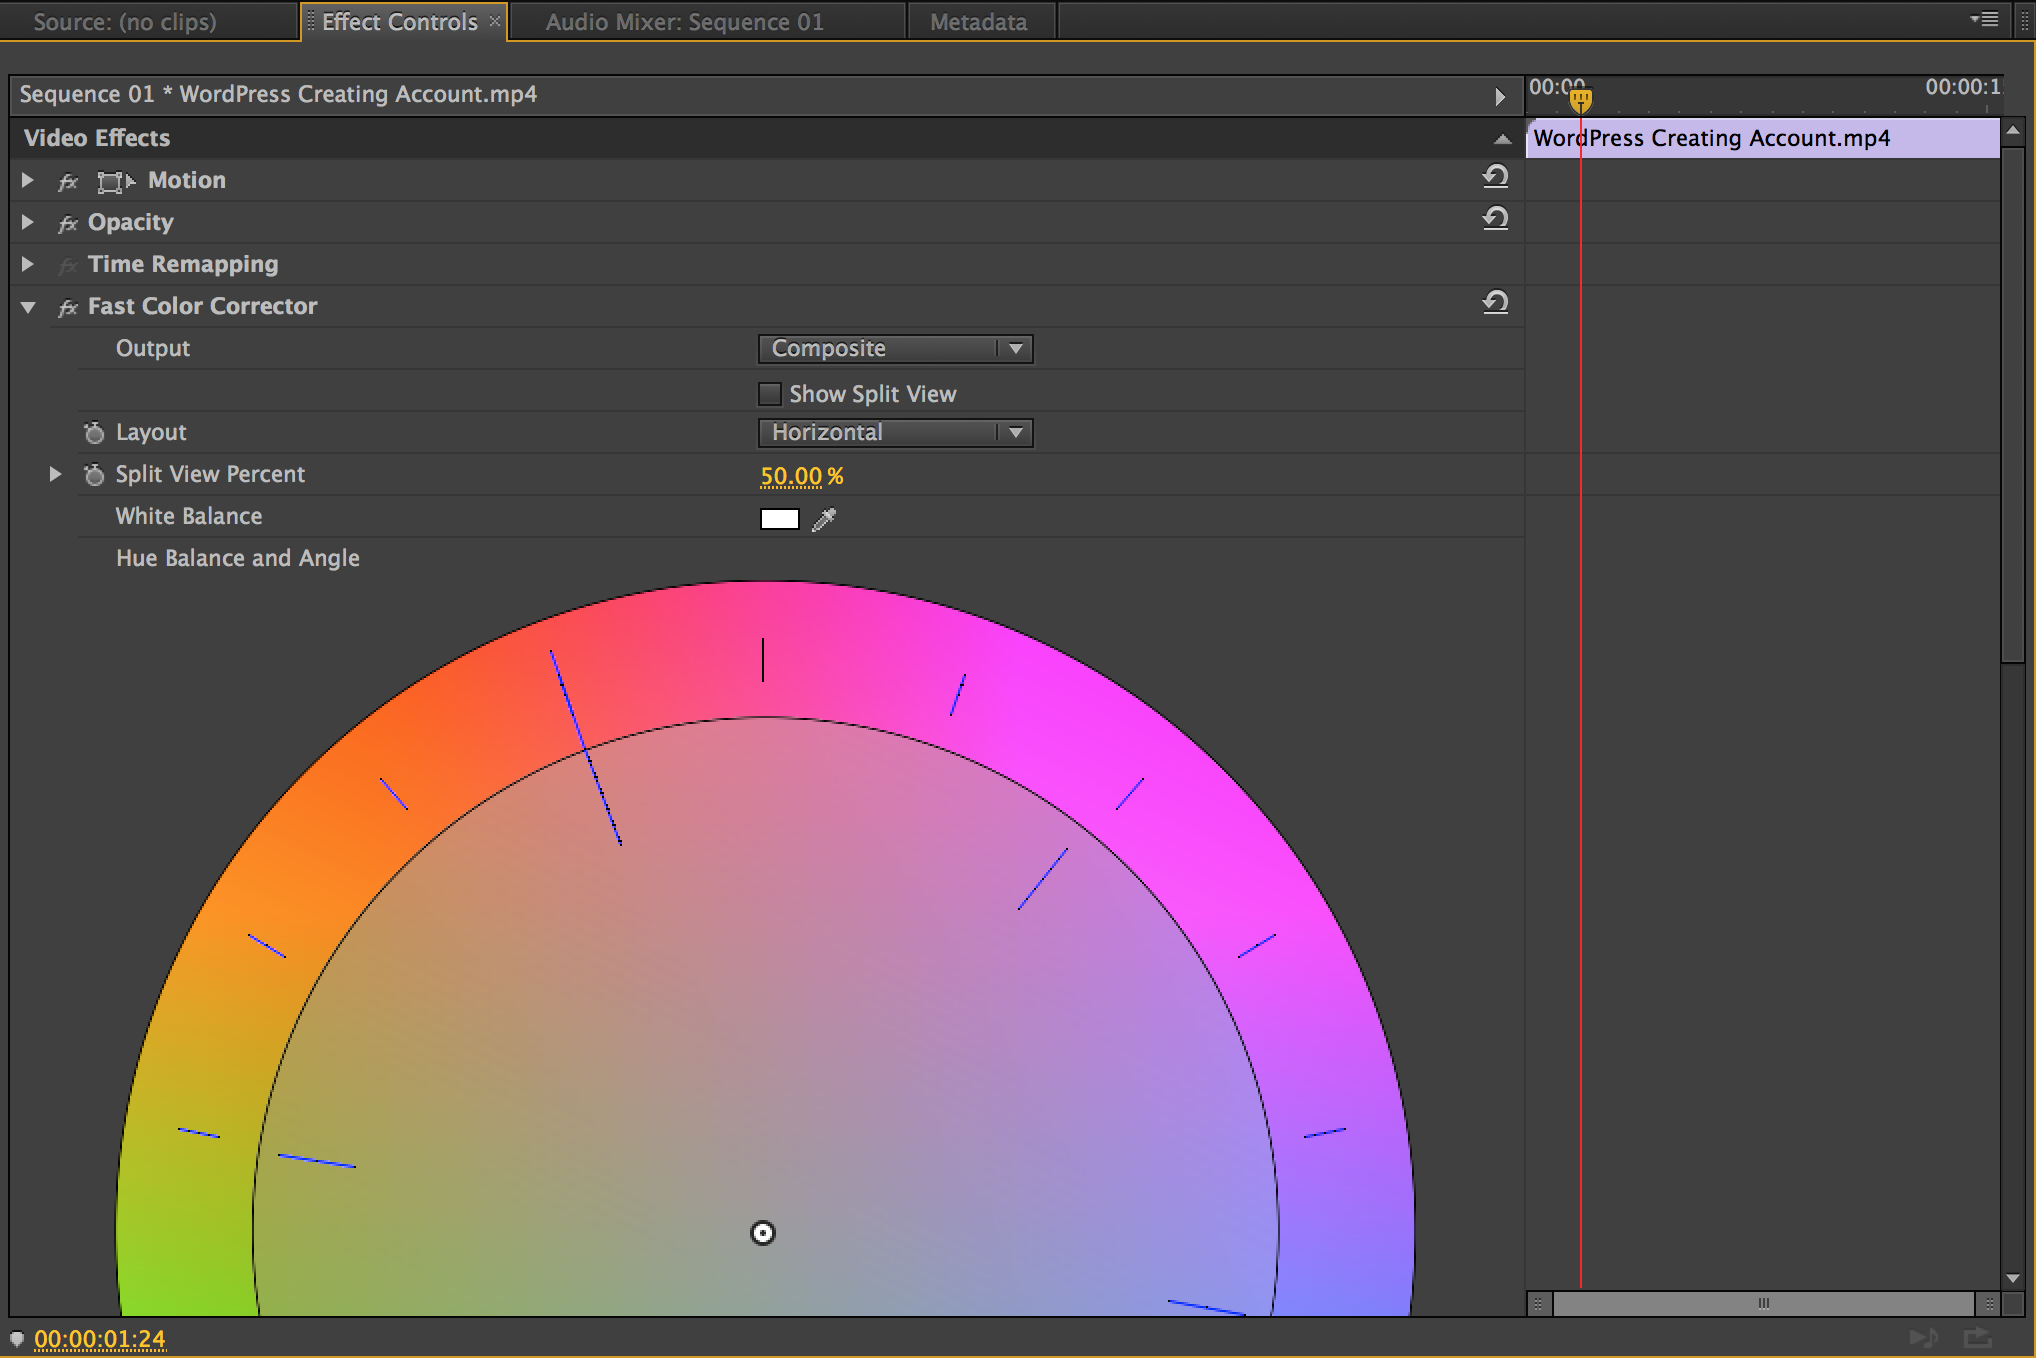Pick White Balance with the eyedropper
Viewport: 2036px width, 1358px height.
point(824,519)
